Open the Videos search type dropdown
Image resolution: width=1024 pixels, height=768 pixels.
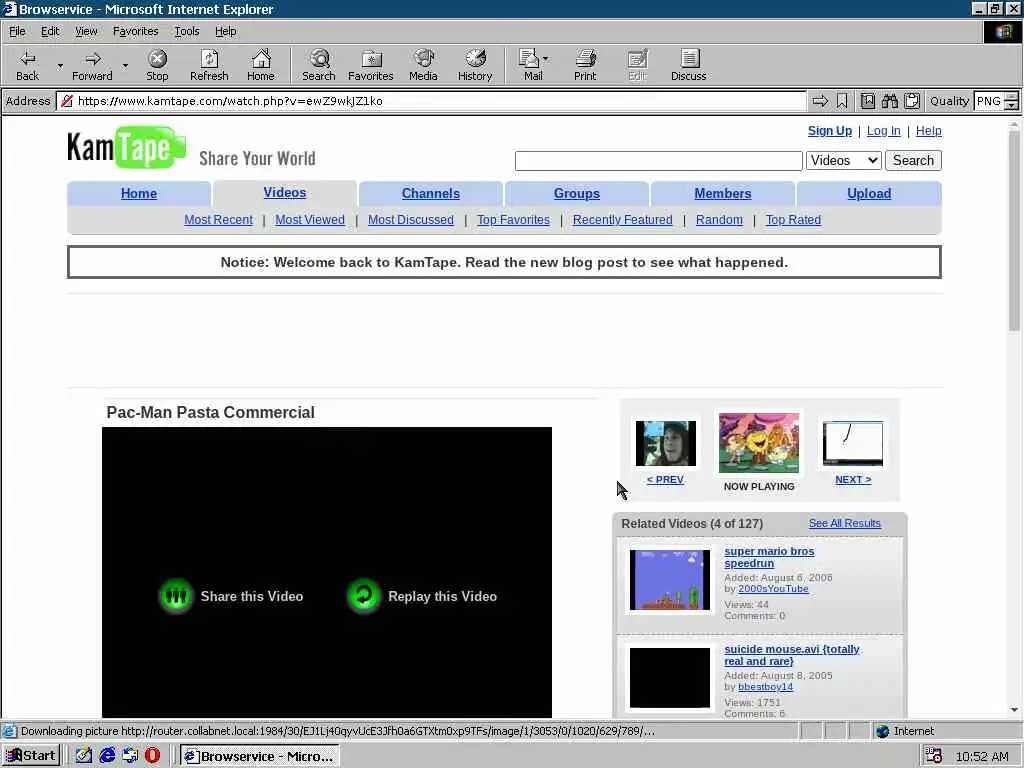click(844, 160)
